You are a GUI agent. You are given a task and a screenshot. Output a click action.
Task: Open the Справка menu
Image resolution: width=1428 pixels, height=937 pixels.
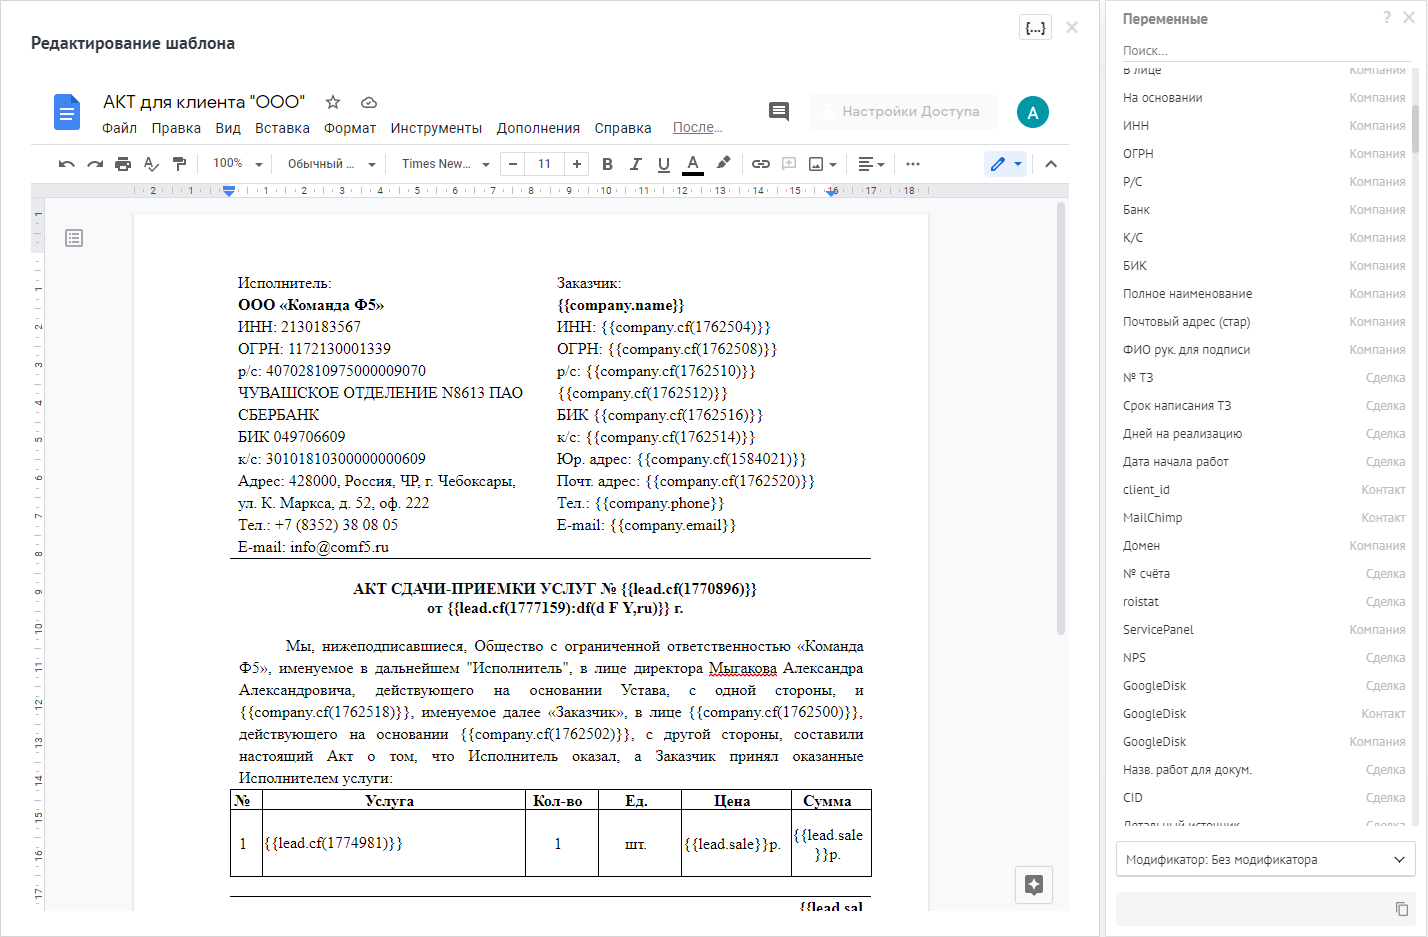(623, 128)
